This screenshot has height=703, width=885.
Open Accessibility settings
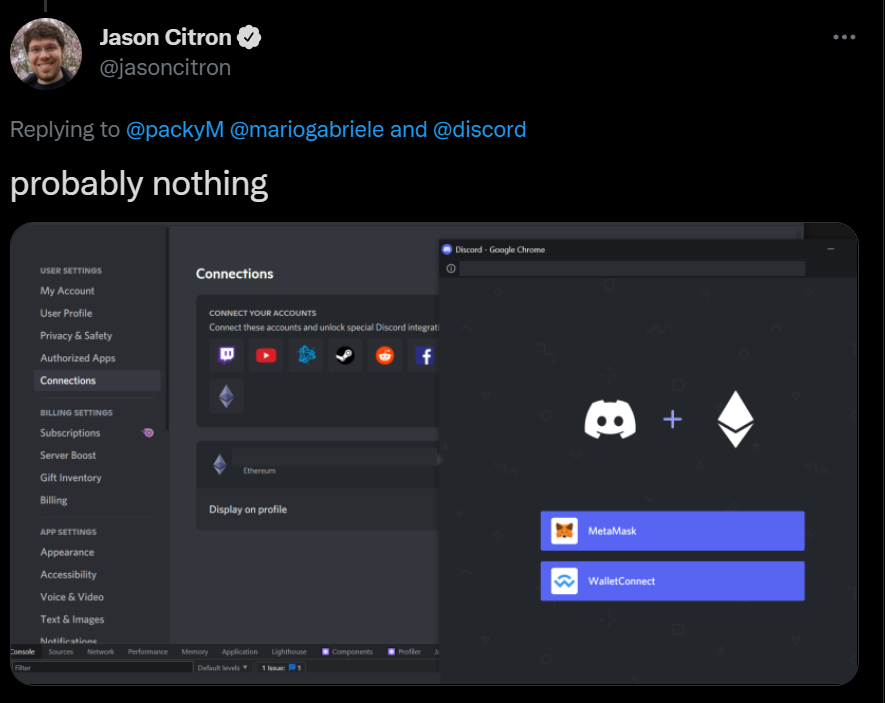pos(68,575)
